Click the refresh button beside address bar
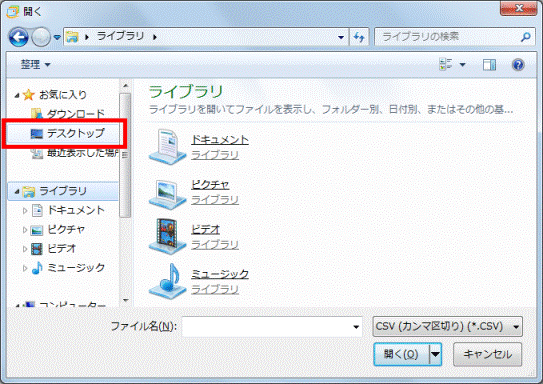Image resolution: width=543 pixels, height=384 pixels. coord(359,37)
